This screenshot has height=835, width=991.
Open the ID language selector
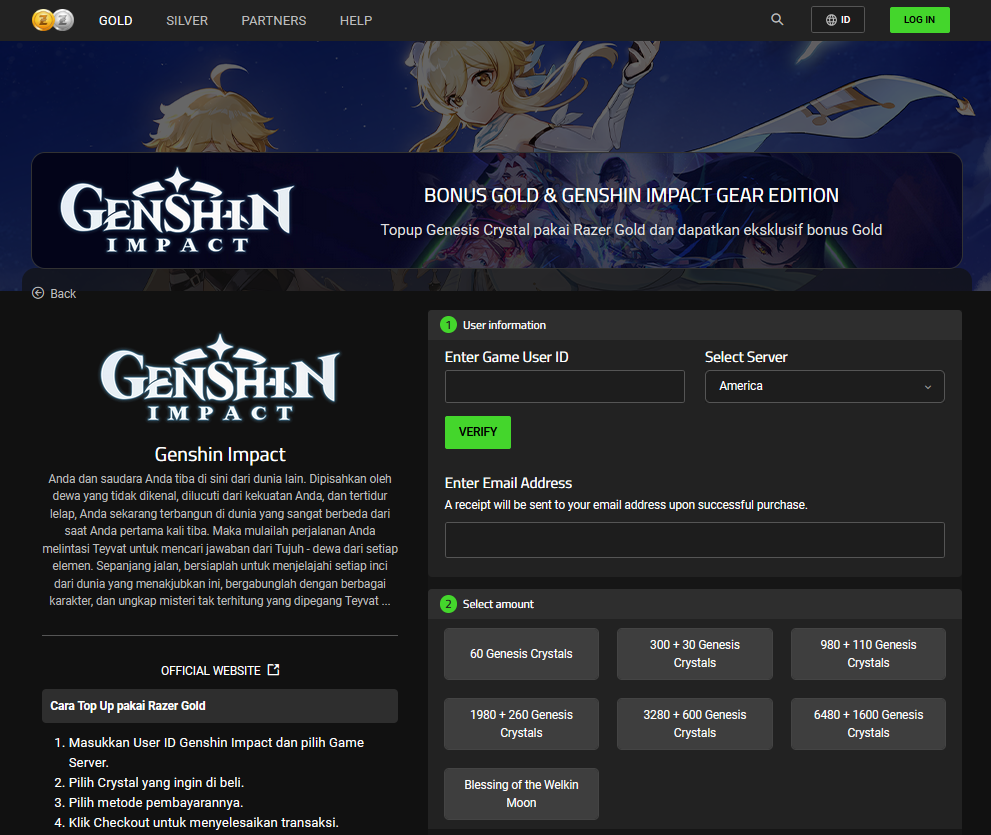[837, 20]
